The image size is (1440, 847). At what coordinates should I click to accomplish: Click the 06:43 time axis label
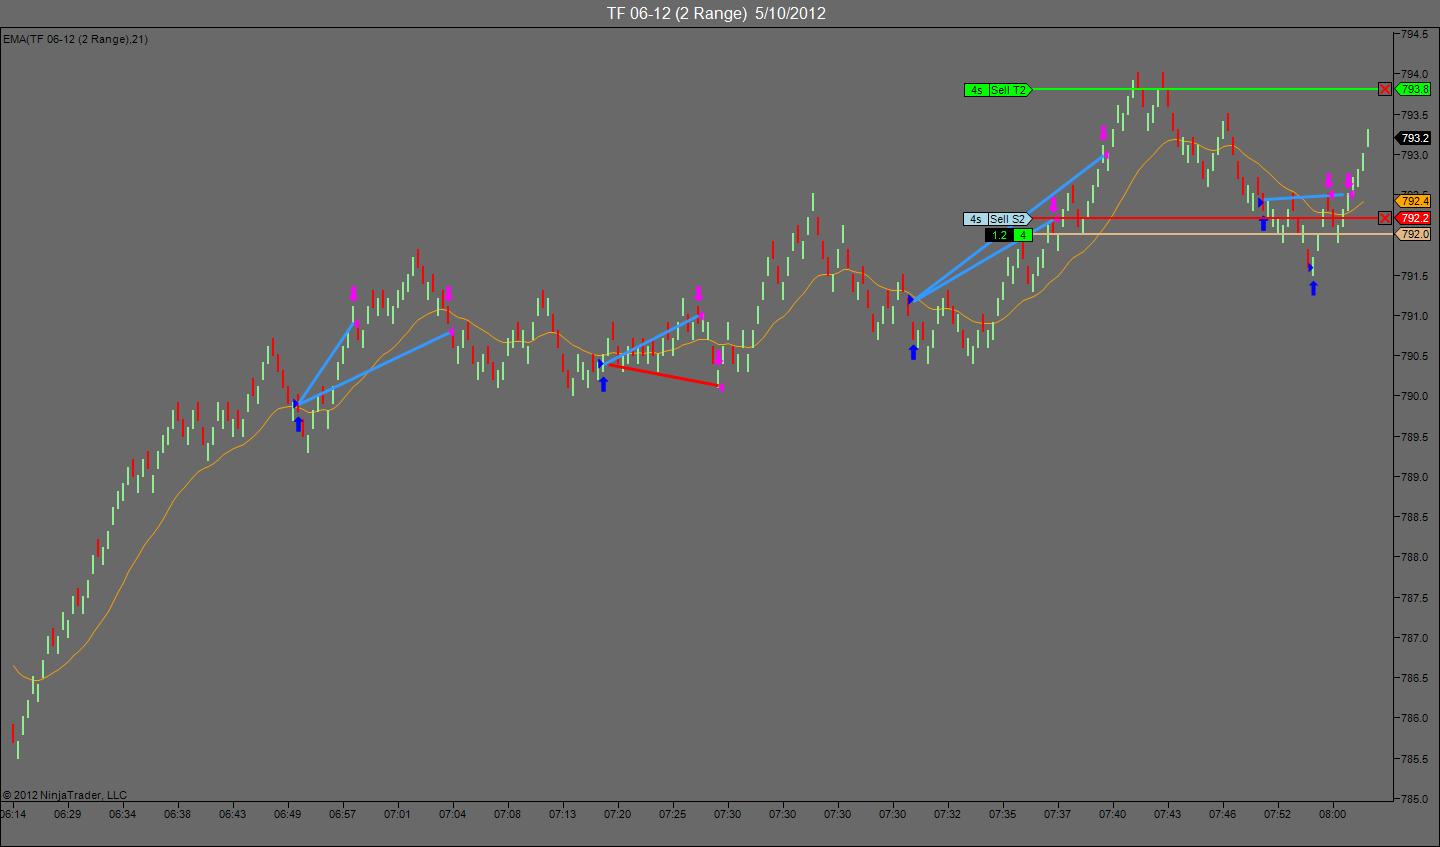[x=233, y=814]
